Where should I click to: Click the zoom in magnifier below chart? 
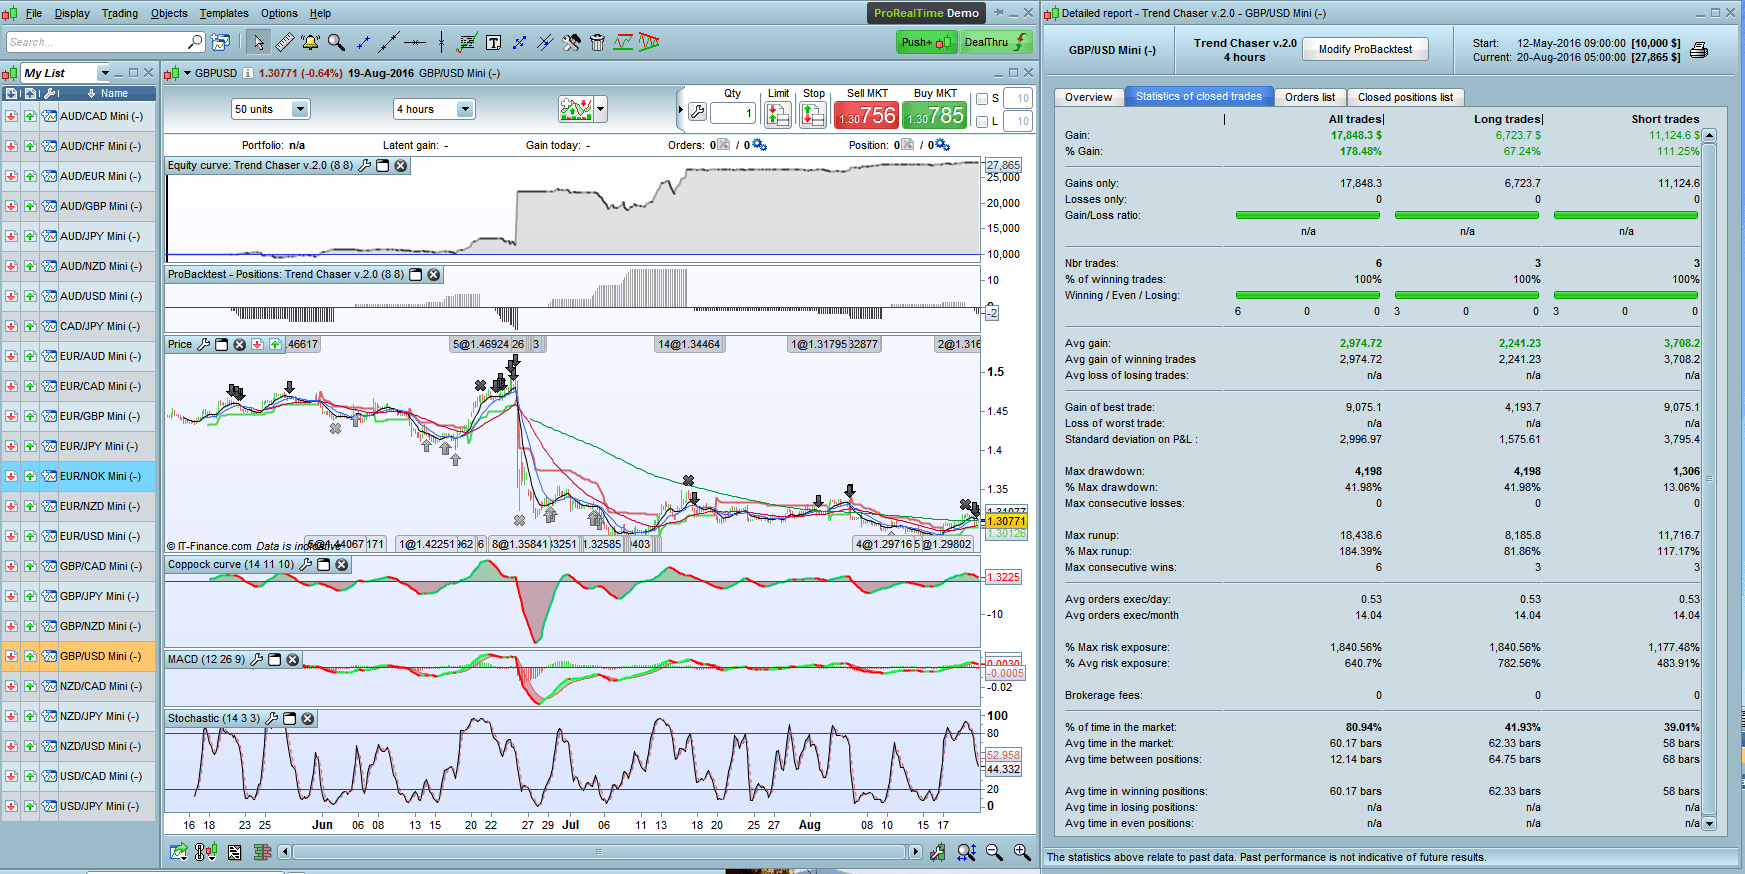[1021, 852]
